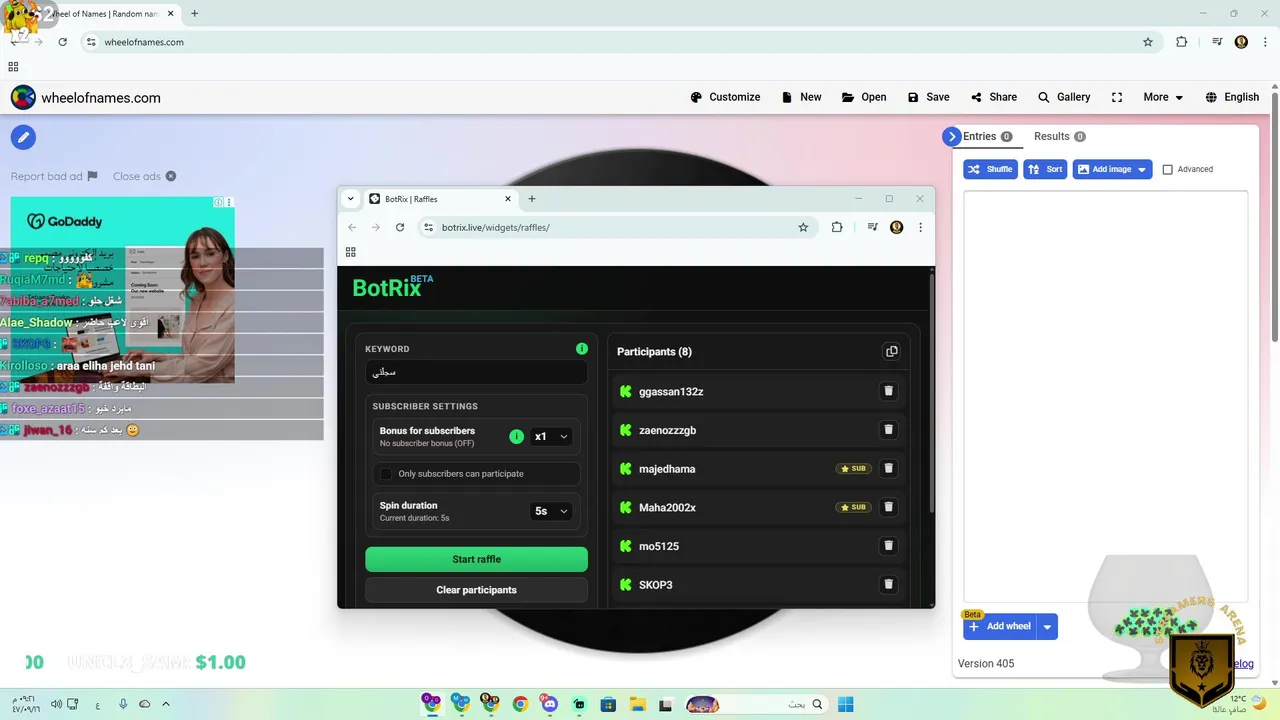Open the tab search dropdown in BotRix window

click(350, 199)
